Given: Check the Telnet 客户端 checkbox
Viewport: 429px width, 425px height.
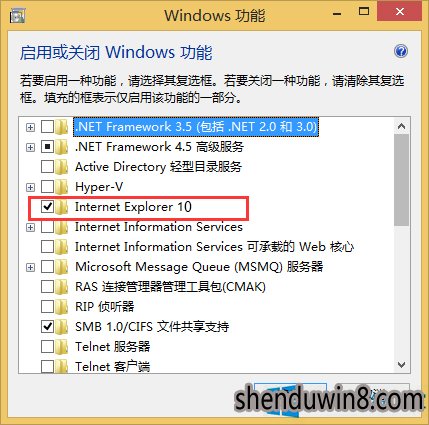Looking at the screenshot, I should (47, 367).
